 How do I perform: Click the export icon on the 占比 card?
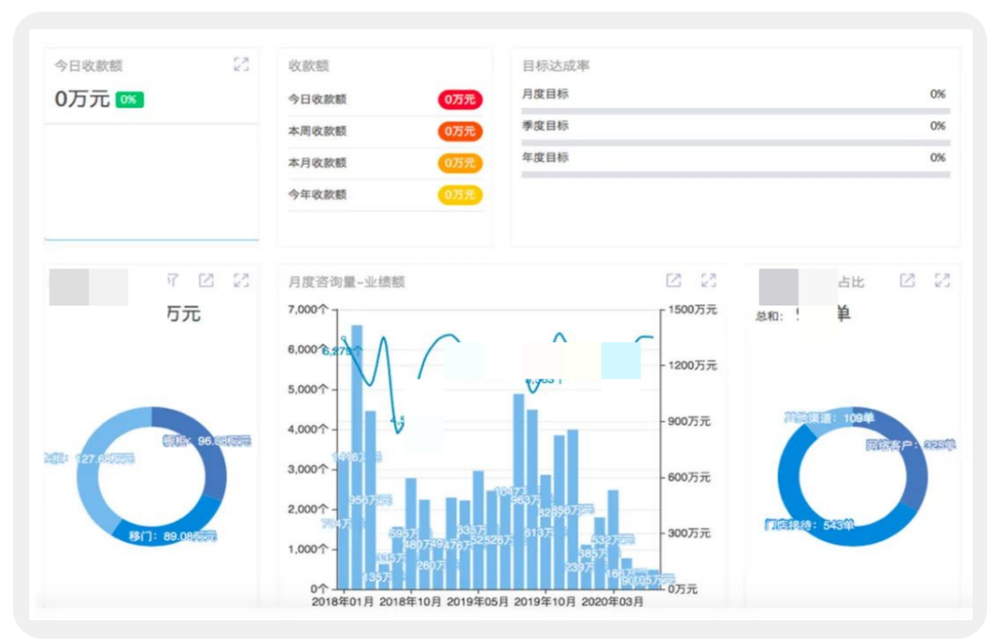(907, 281)
